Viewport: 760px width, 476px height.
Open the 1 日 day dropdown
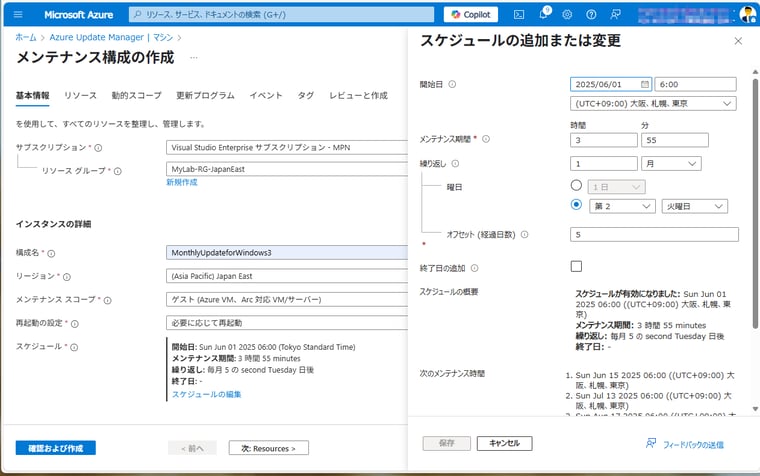click(617, 187)
